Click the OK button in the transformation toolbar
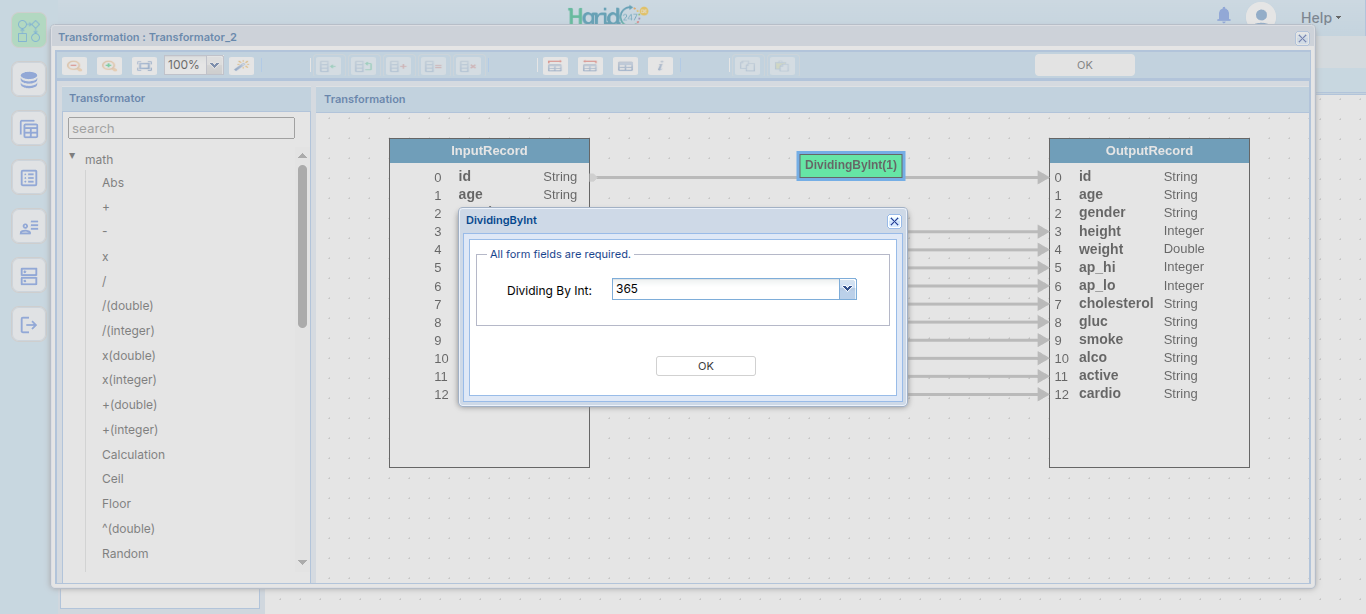This screenshot has height=614, width=1366. 1085,65
